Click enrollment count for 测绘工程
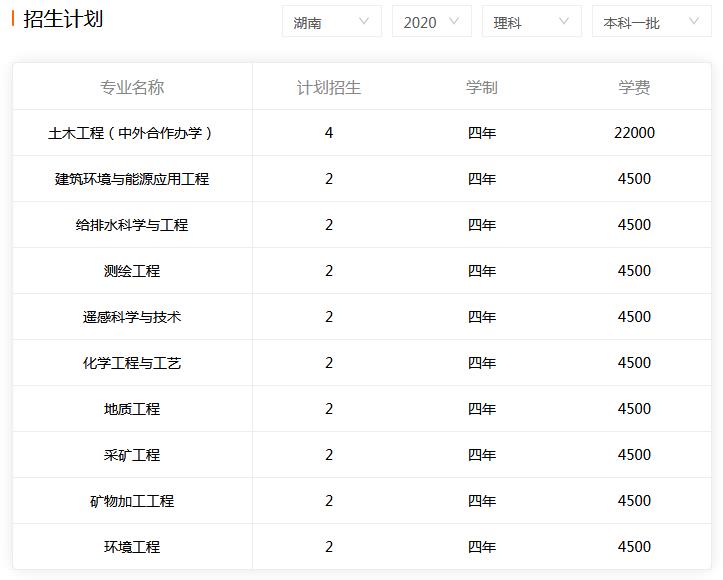The height and width of the screenshot is (580, 723). (x=329, y=271)
